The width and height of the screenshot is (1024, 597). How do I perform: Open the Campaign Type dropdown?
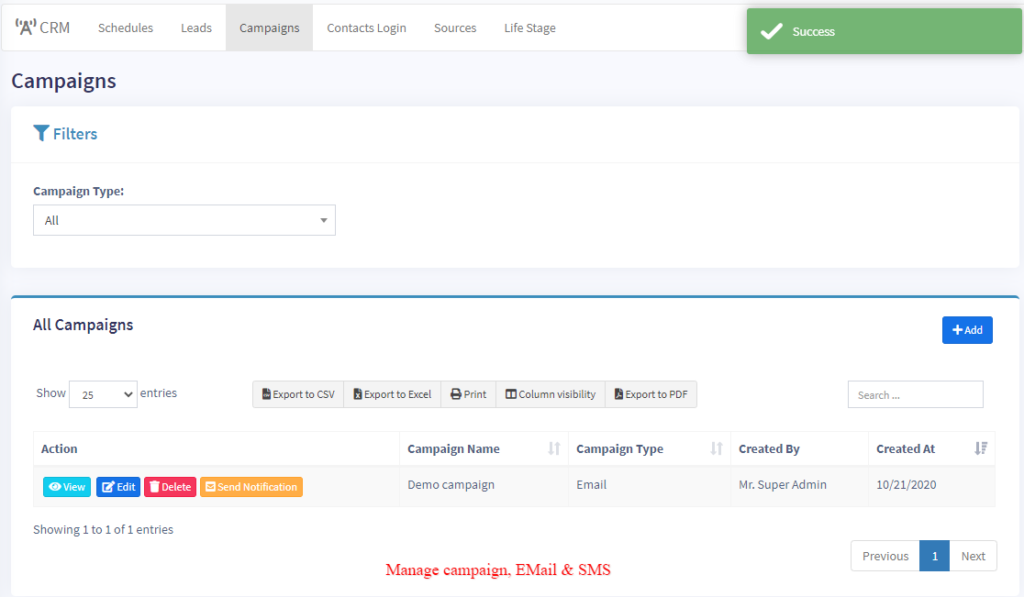[x=184, y=220]
